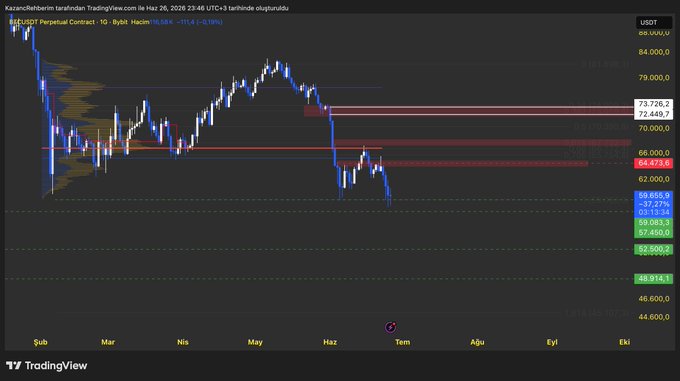Select the green 52.500,2 price label
This screenshot has height=381, width=680.
click(653, 249)
